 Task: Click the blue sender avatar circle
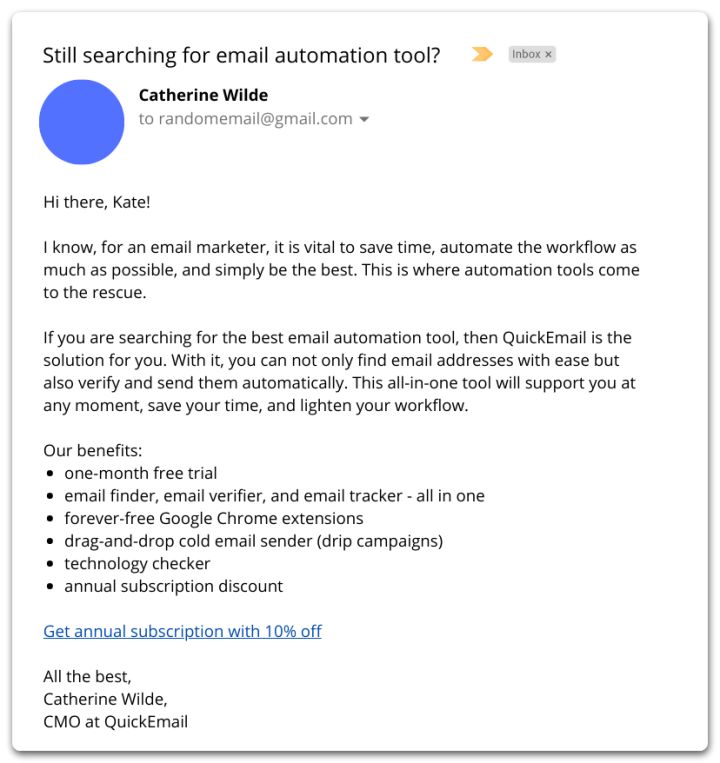(82, 122)
